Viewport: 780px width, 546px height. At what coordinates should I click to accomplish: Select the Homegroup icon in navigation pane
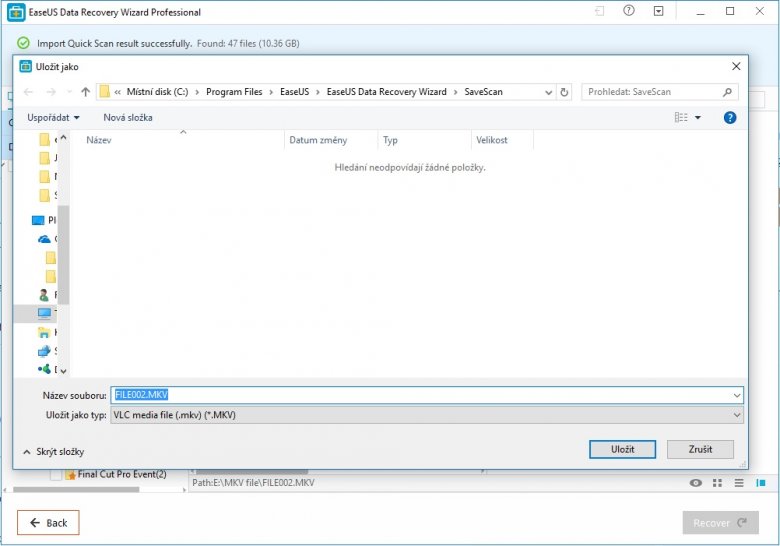[x=44, y=369]
